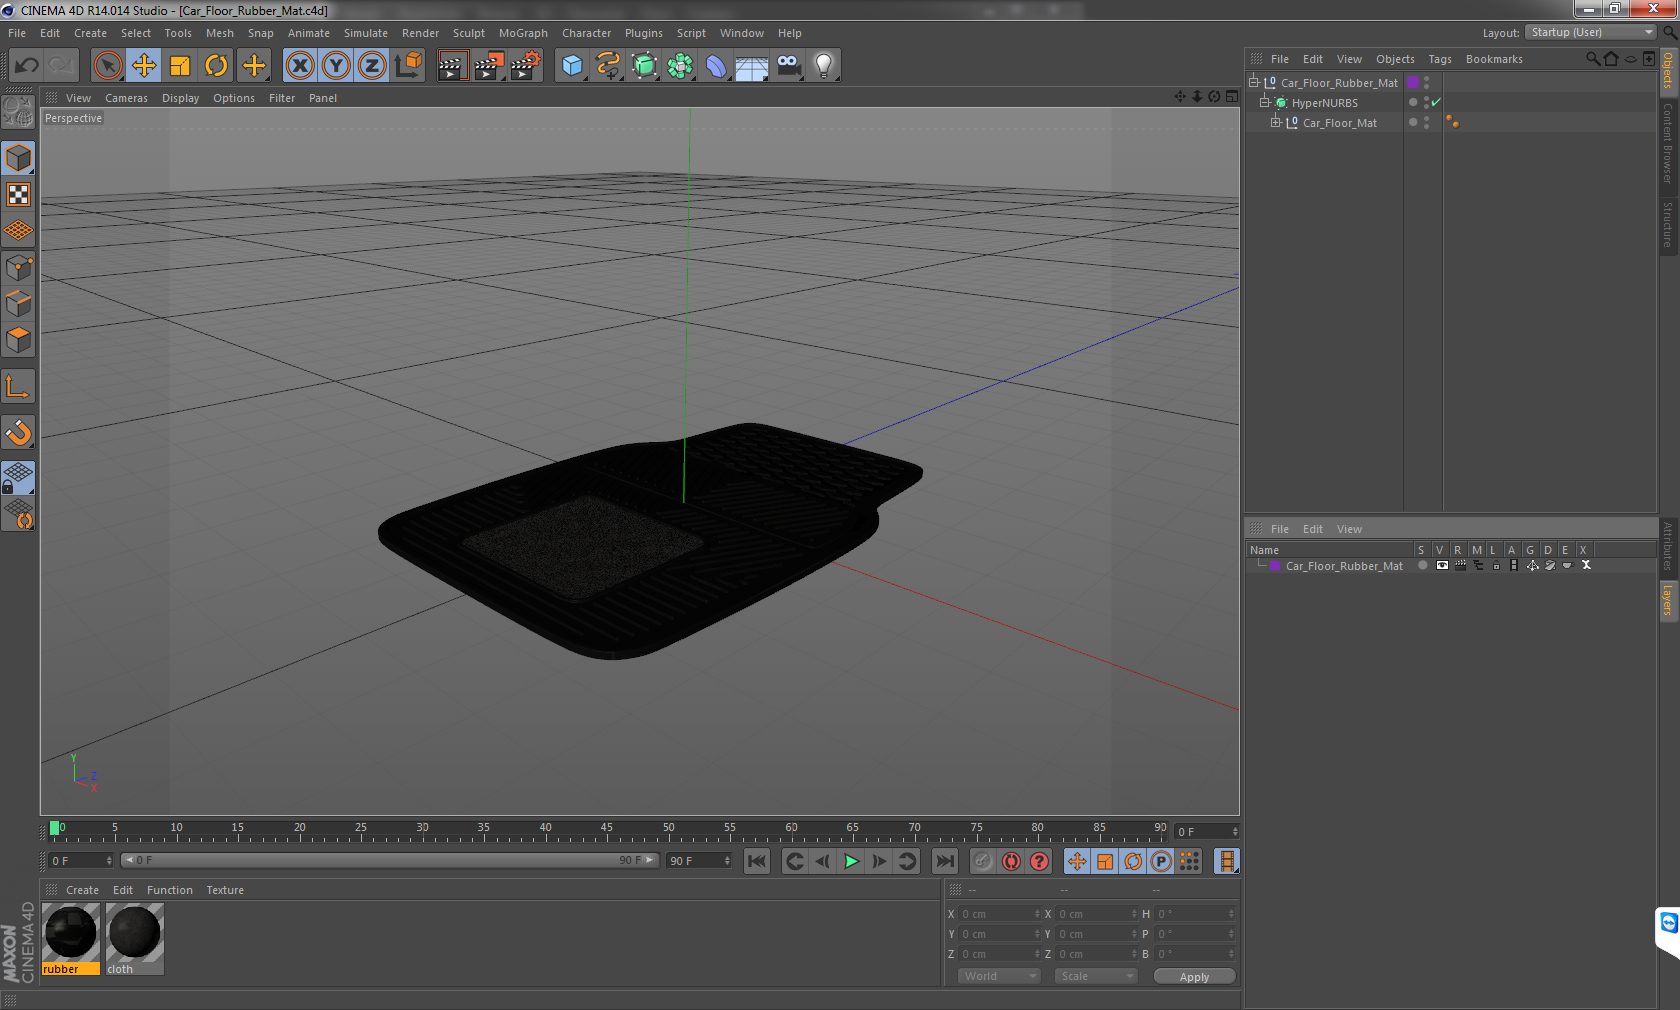Viewport: 1680px width, 1010px height.
Task: Open the World coordinate dropdown
Action: click(999, 976)
